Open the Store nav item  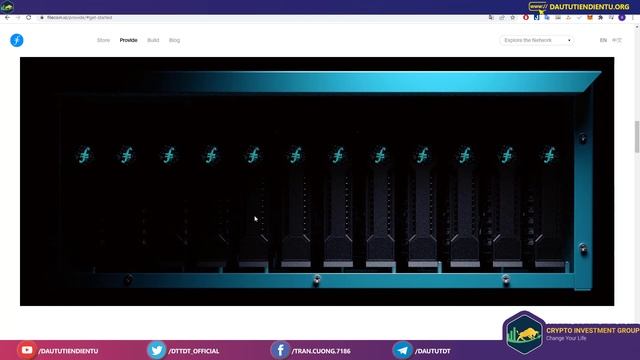tap(103, 40)
